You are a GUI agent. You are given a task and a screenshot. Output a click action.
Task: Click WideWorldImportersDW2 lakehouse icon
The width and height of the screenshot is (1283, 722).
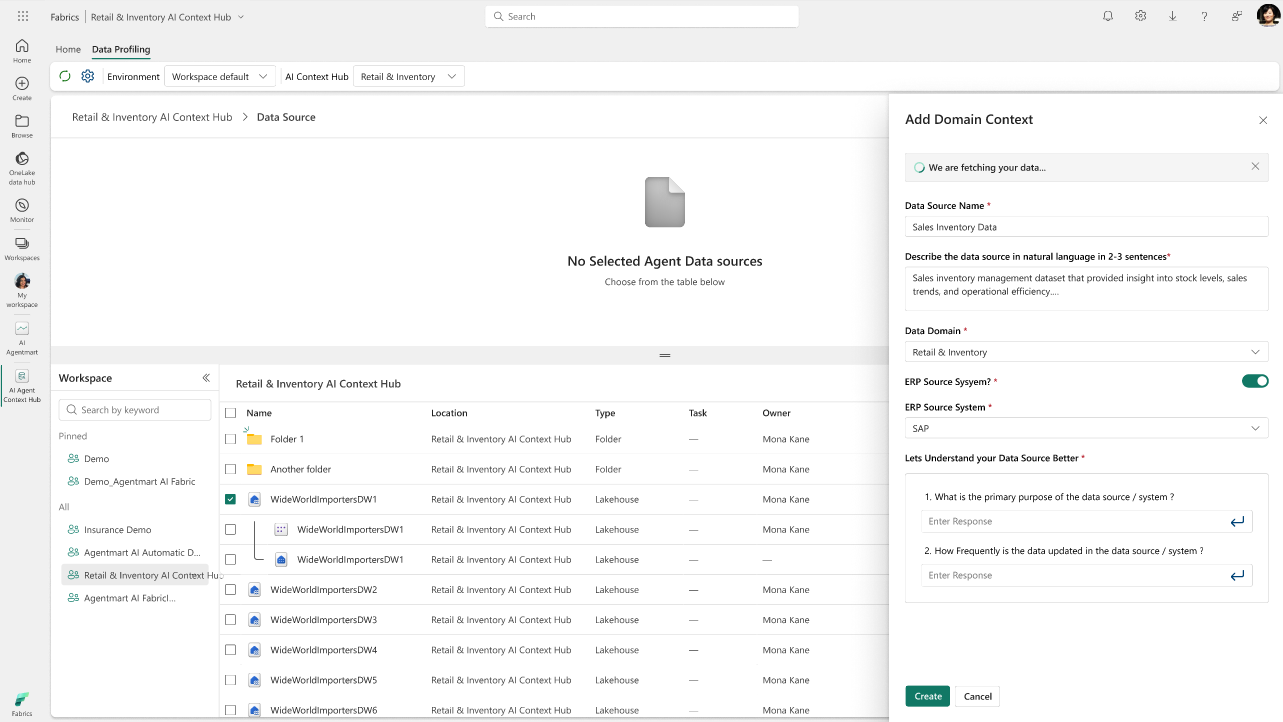click(x=254, y=590)
